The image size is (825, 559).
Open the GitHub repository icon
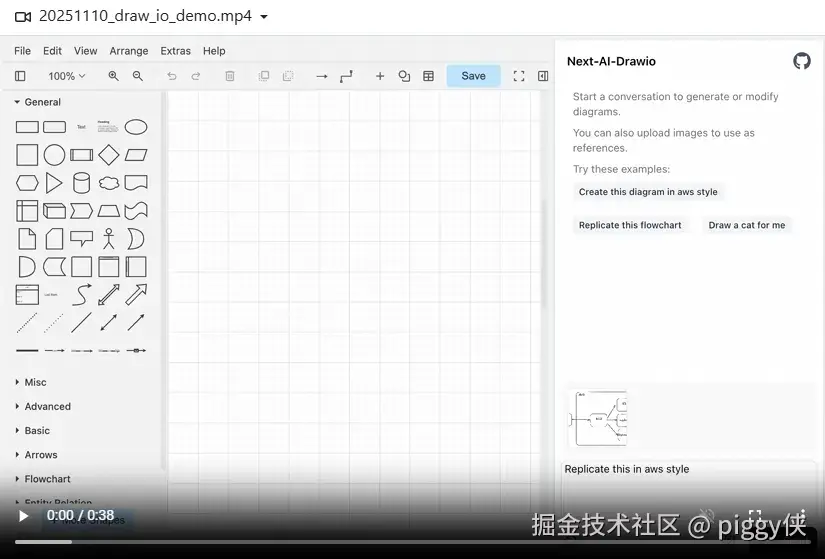(802, 61)
